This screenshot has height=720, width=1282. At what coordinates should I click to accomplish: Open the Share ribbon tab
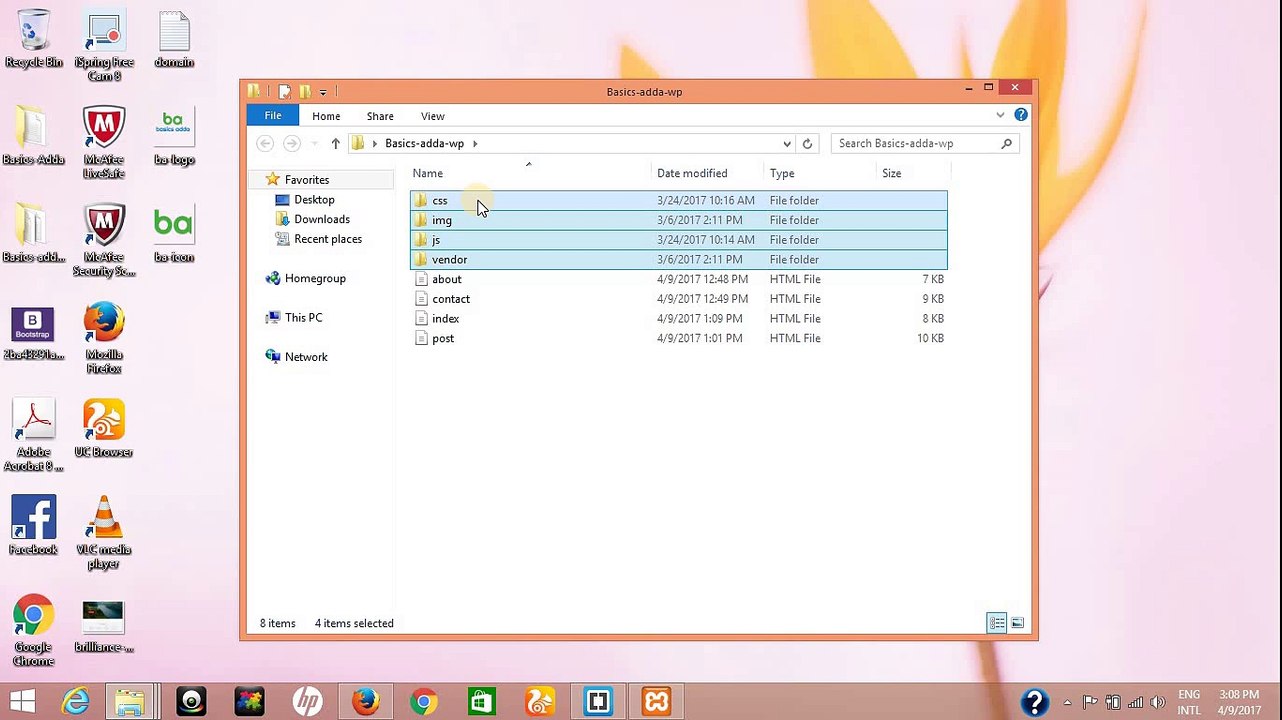380,116
